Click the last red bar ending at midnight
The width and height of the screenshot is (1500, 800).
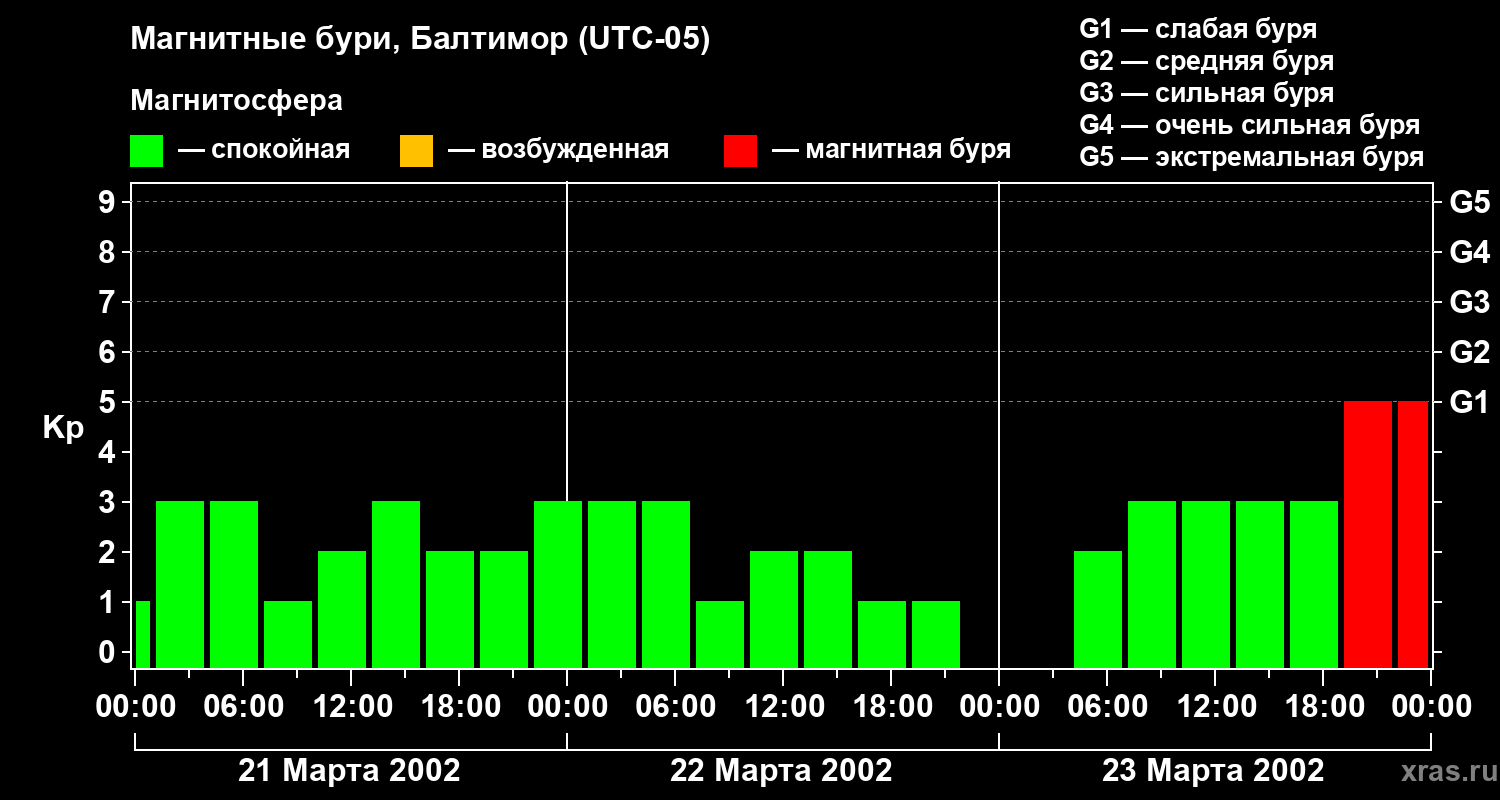(x=1413, y=534)
